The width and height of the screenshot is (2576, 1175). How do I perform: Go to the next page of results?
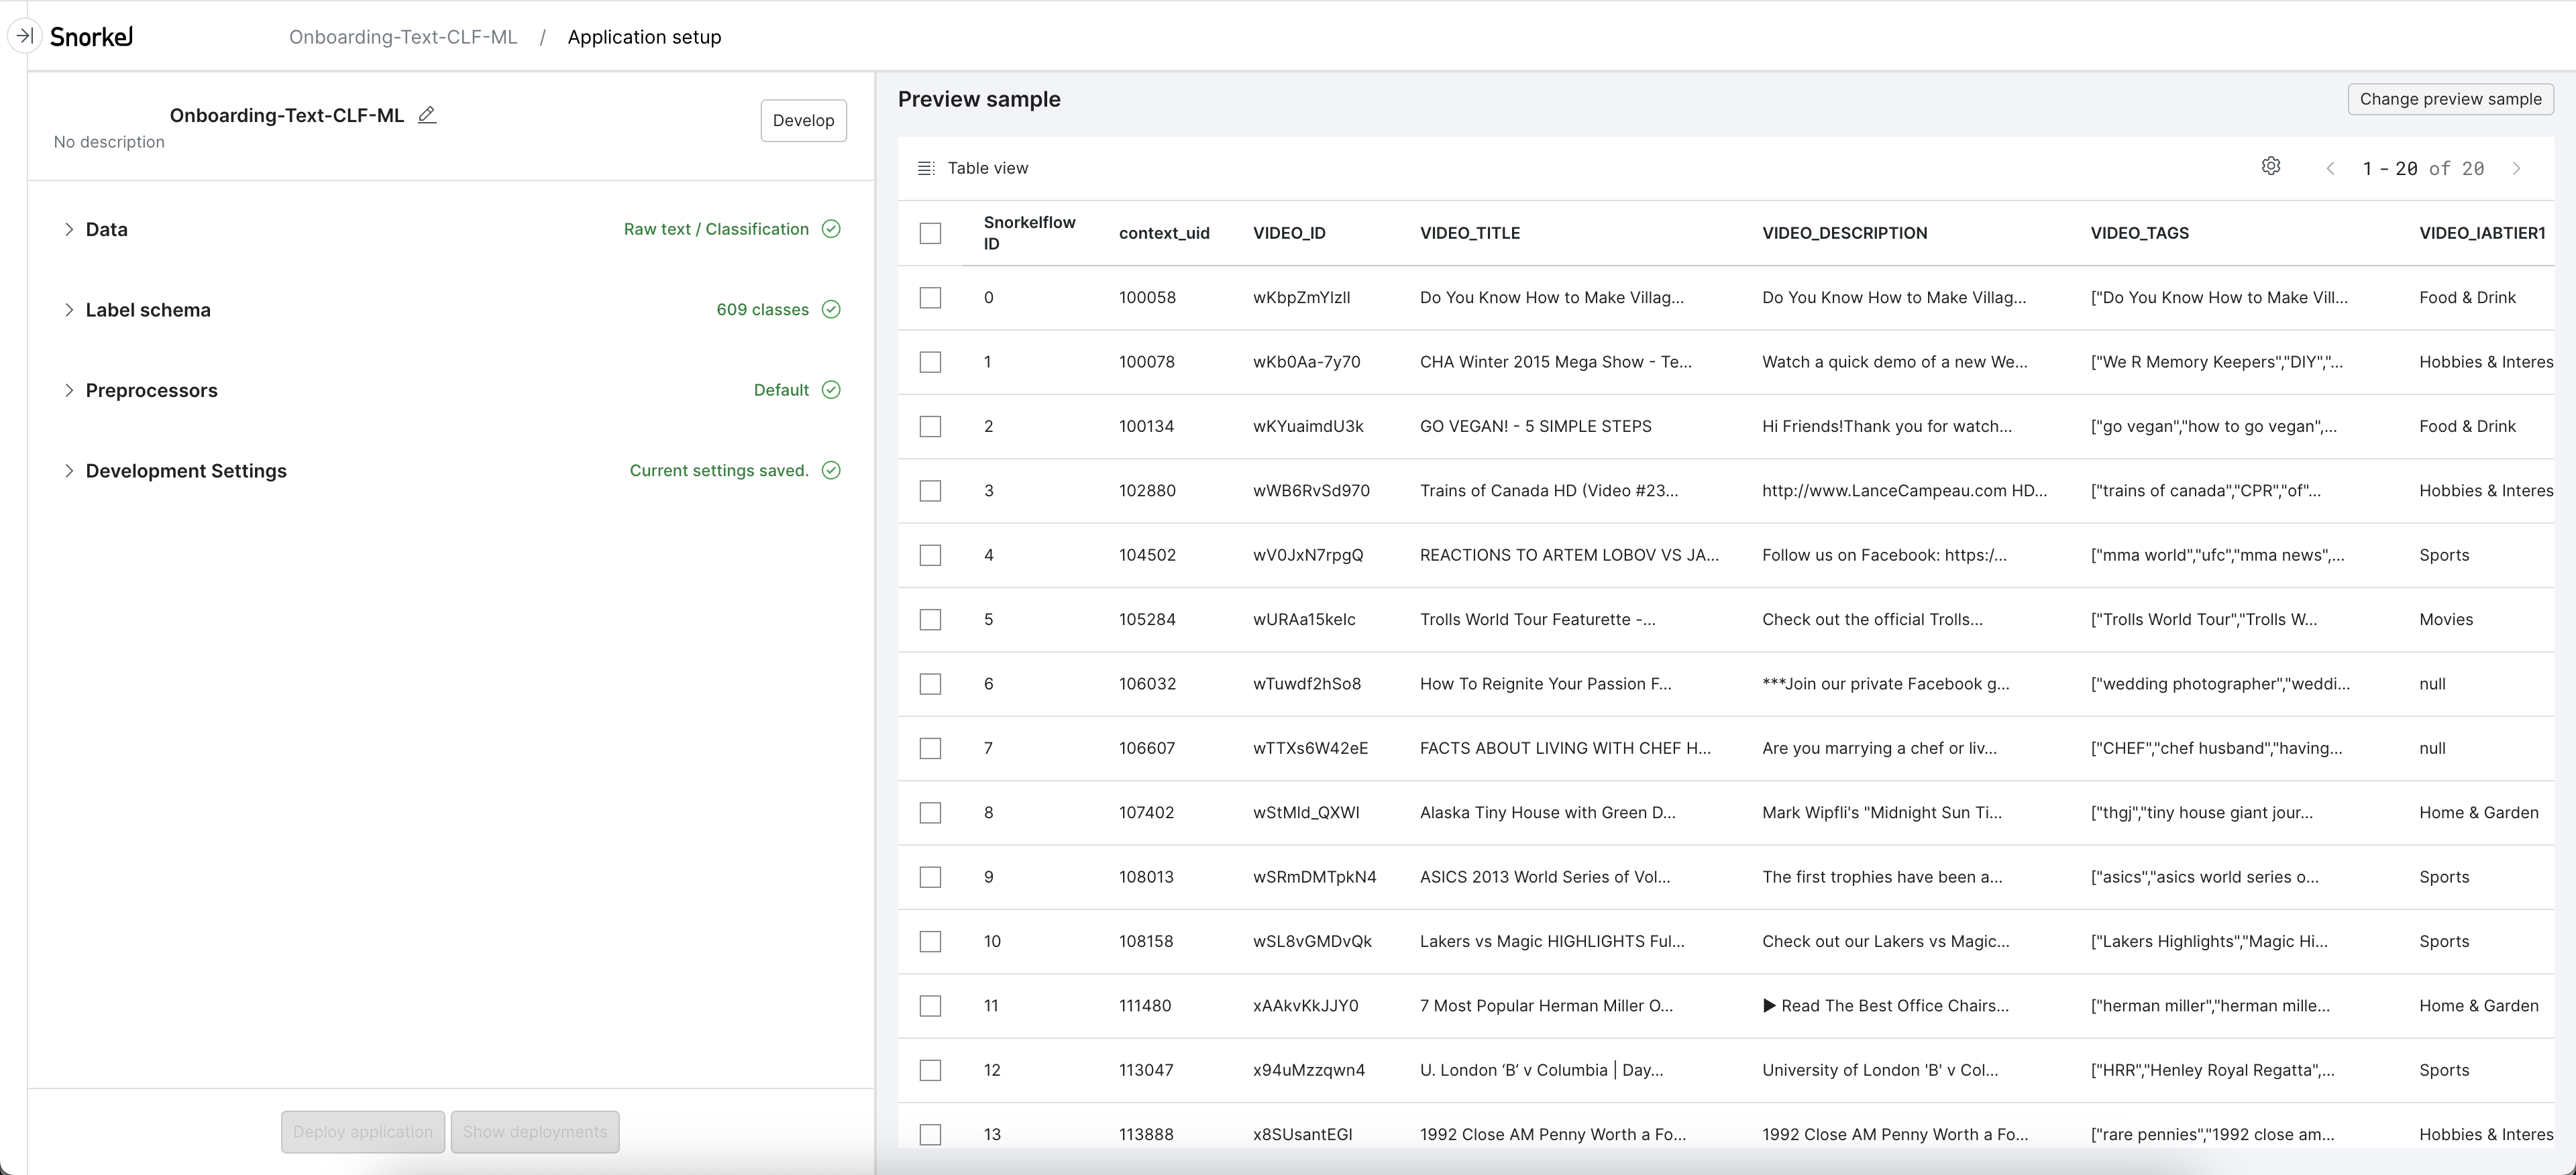[x=2517, y=169]
